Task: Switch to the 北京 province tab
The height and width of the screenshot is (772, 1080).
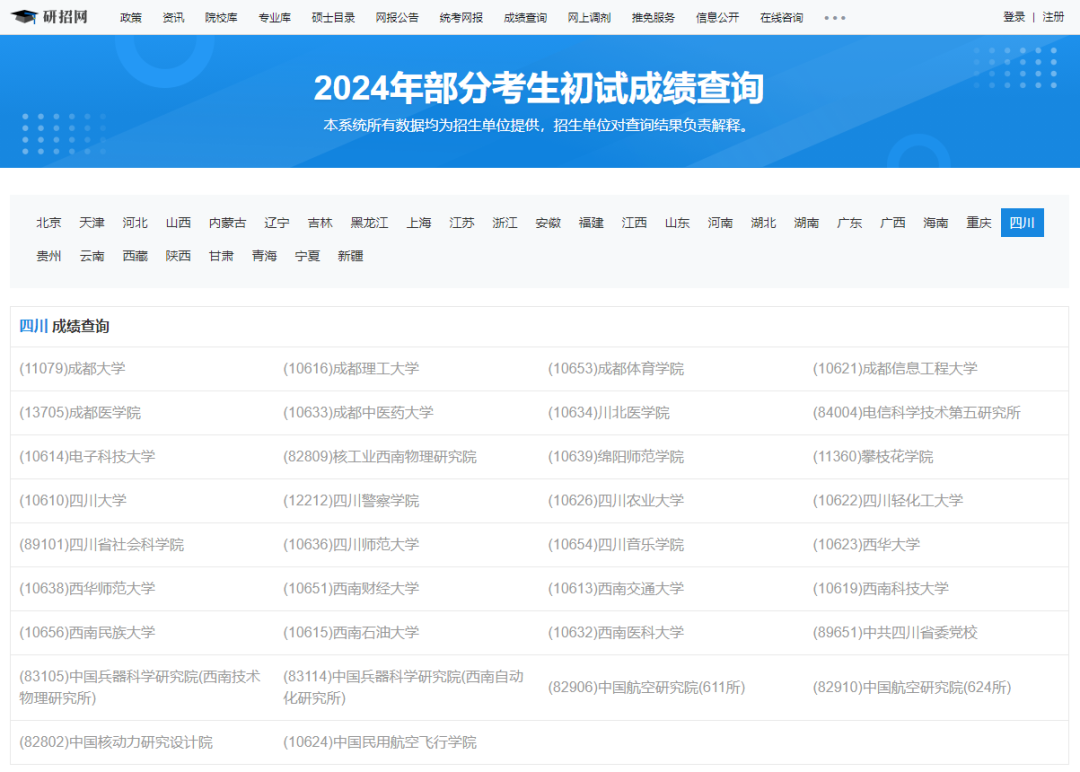Action: (x=48, y=222)
